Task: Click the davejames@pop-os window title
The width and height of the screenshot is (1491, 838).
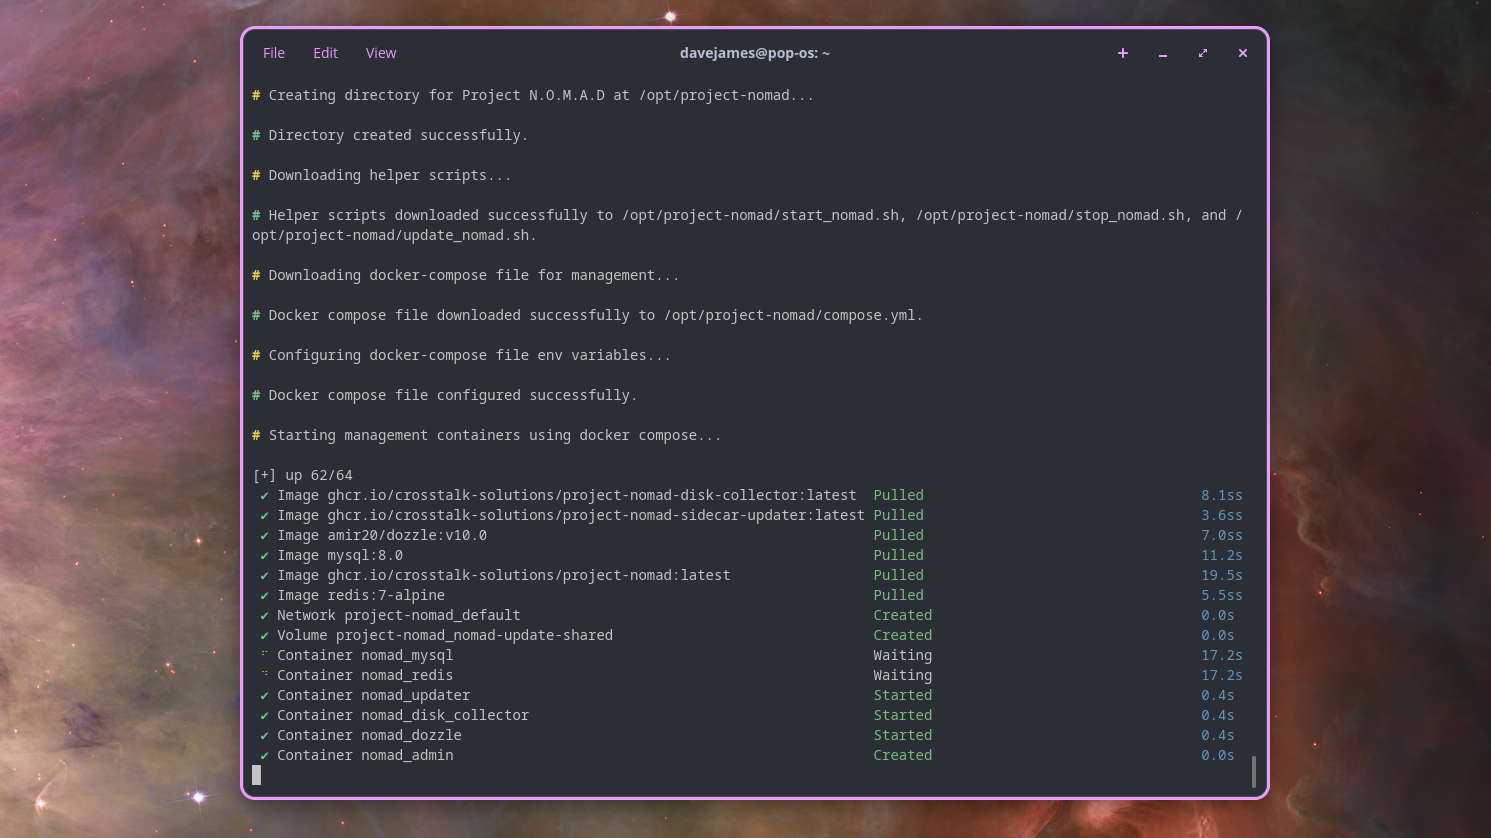Action: (754, 53)
